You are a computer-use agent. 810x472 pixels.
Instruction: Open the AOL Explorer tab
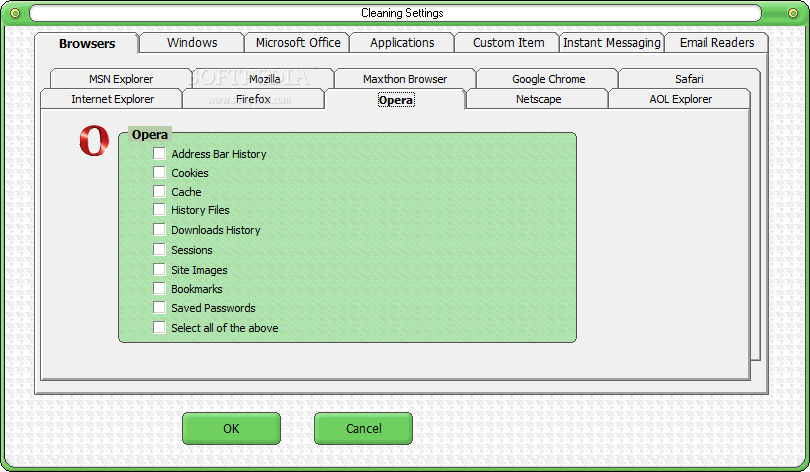point(680,99)
